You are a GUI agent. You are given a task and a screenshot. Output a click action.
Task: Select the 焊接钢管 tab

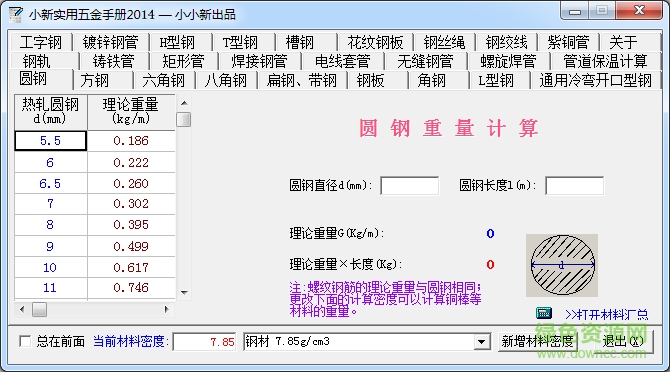point(259,62)
